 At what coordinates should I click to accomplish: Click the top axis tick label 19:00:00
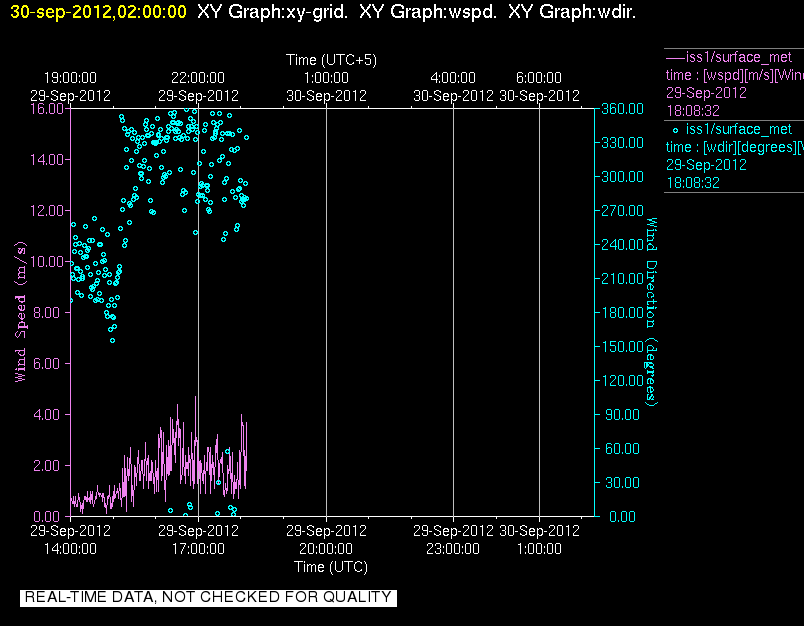[x=70, y=78]
